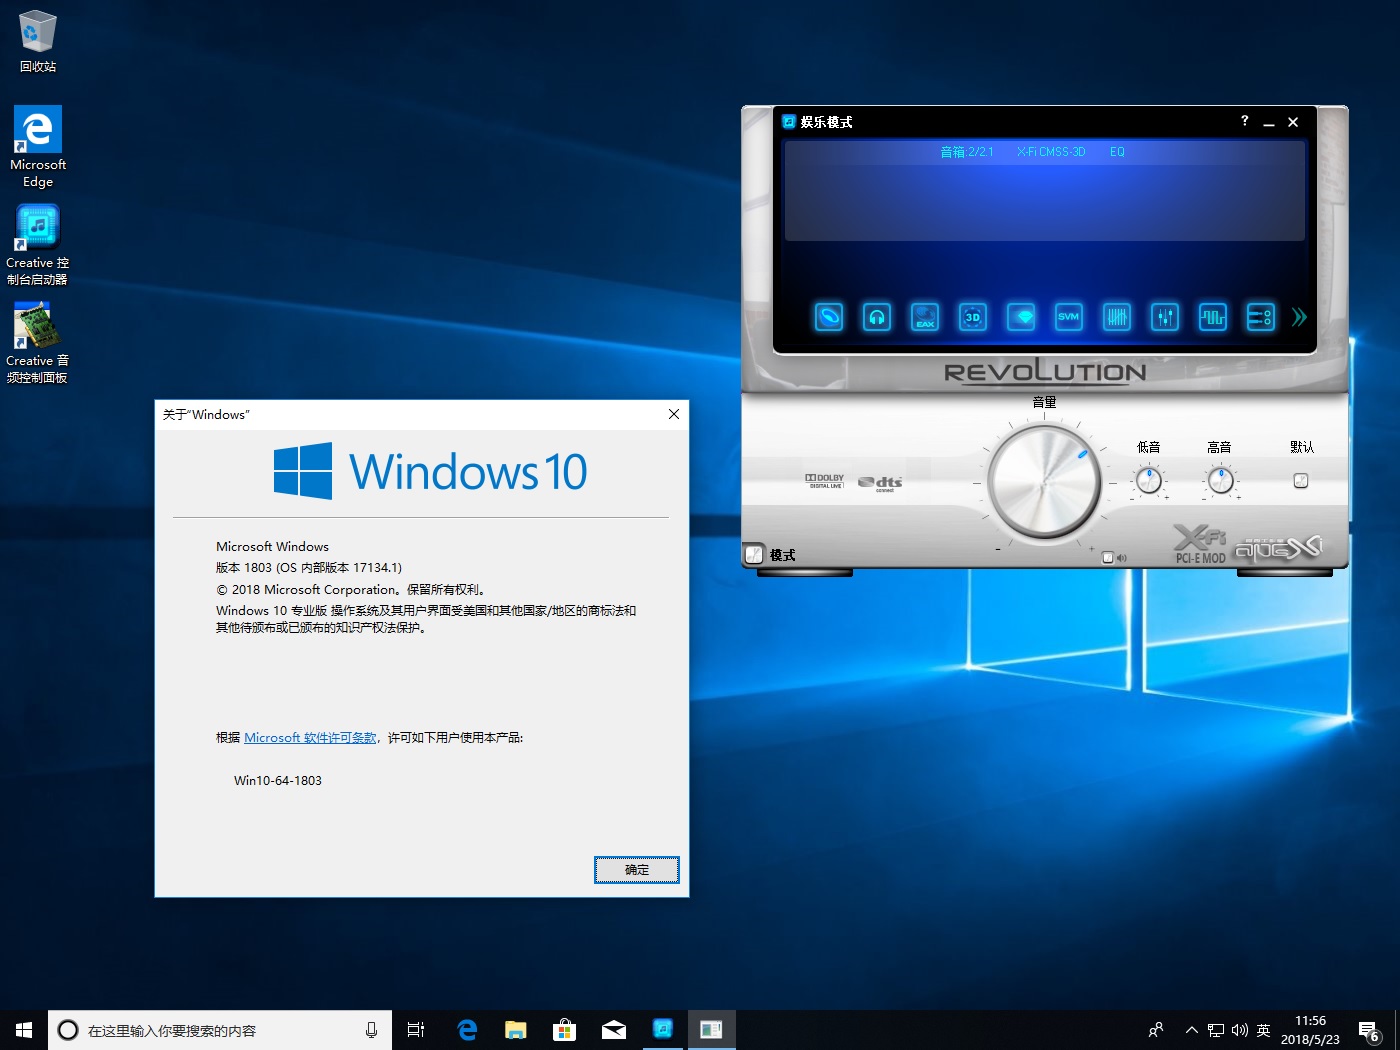Image resolution: width=1400 pixels, height=1050 pixels.
Task: Toggle mute checkbox below volume knob
Action: tap(1108, 558)
